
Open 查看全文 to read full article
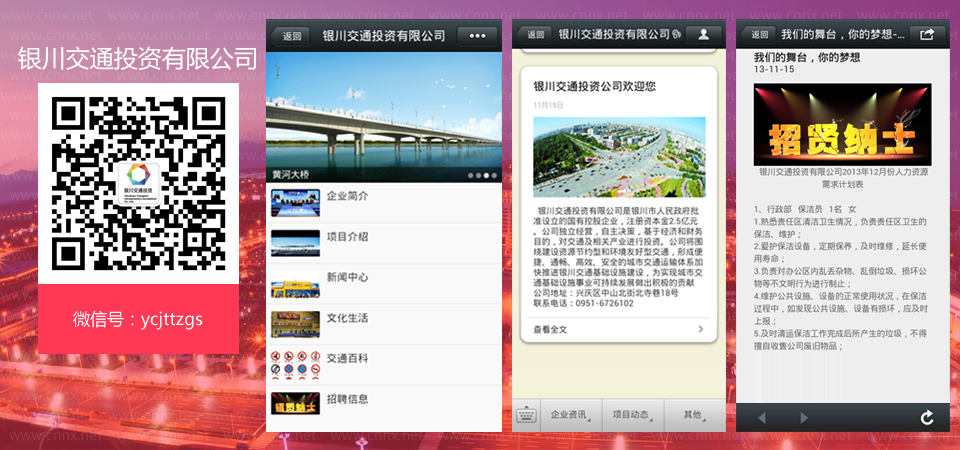pos(618,329)
